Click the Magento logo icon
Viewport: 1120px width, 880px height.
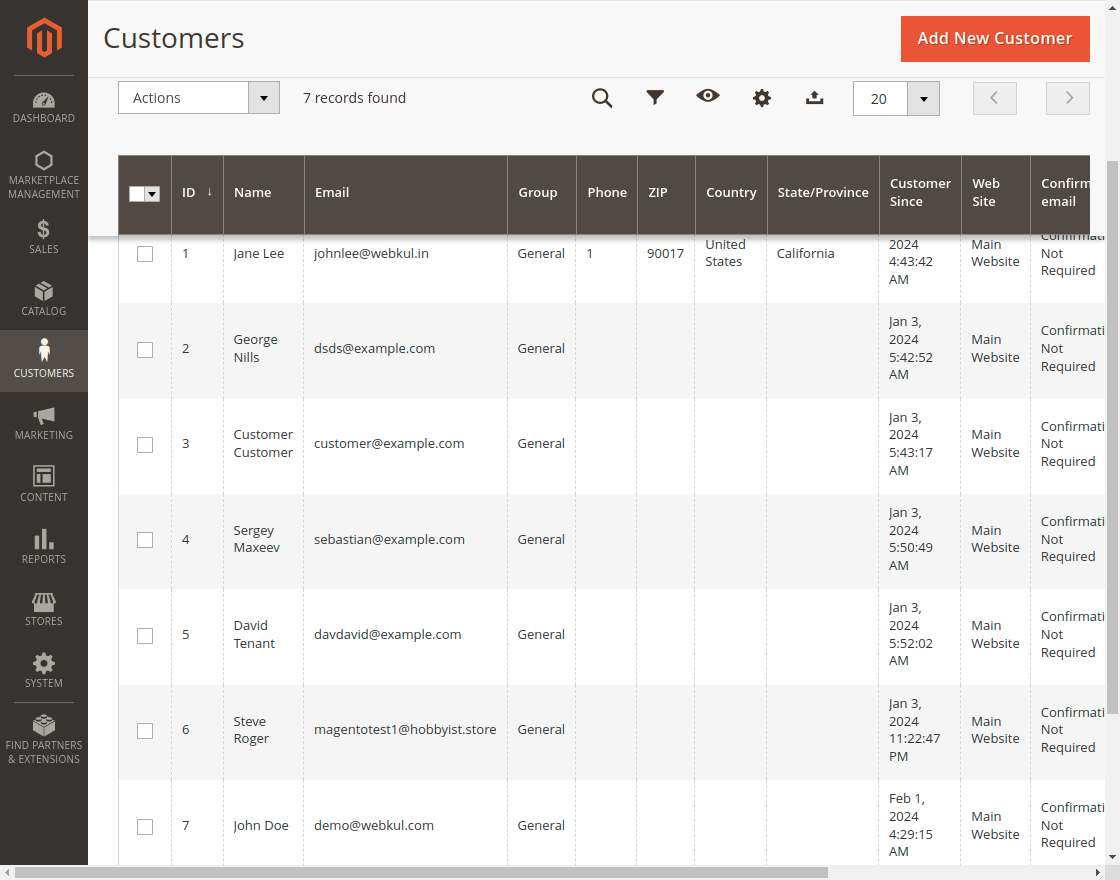click(x=44, y=38)
